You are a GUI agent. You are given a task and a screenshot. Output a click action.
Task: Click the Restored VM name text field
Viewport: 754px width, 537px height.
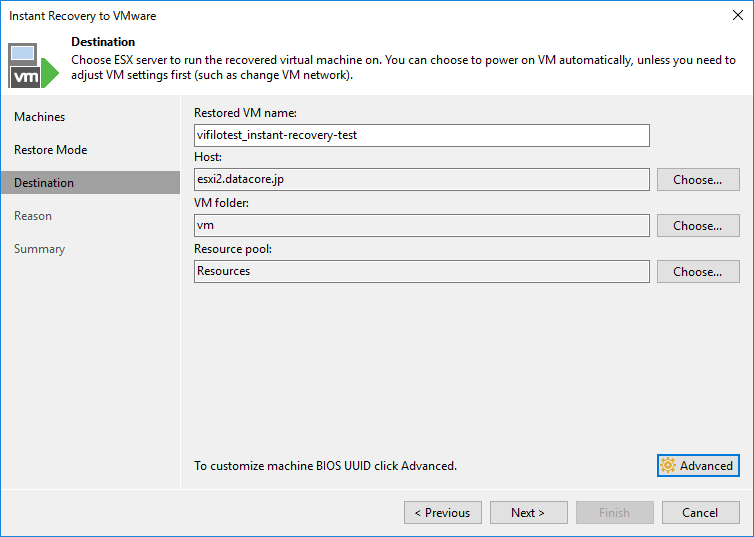click(421, 135)
